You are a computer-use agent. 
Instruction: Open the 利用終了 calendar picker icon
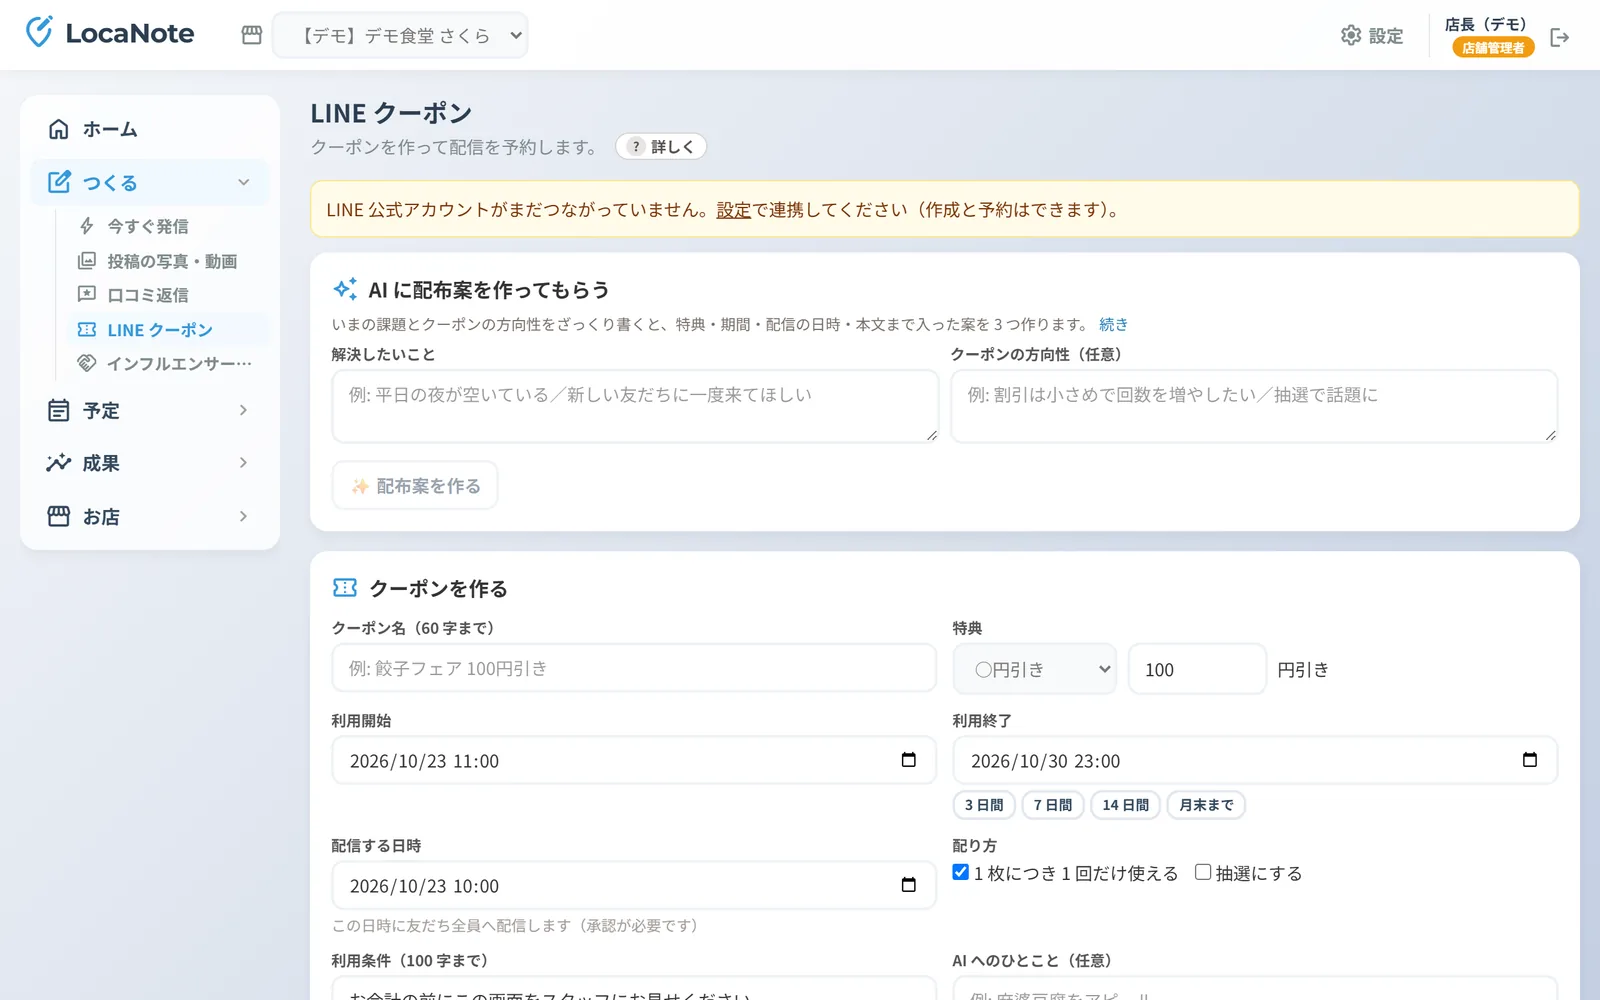1529,760
